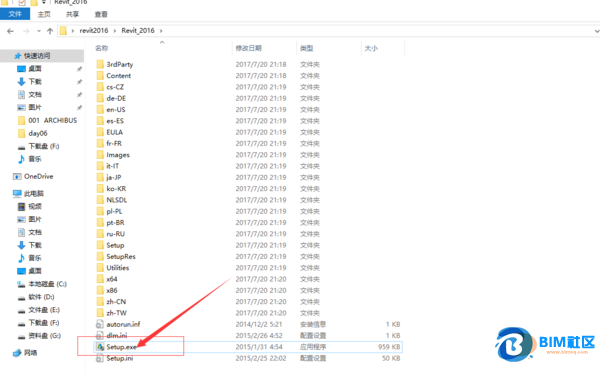600x374 pixels.
Task: Click Revit_2016 in the address path
Action: (138, 31)
